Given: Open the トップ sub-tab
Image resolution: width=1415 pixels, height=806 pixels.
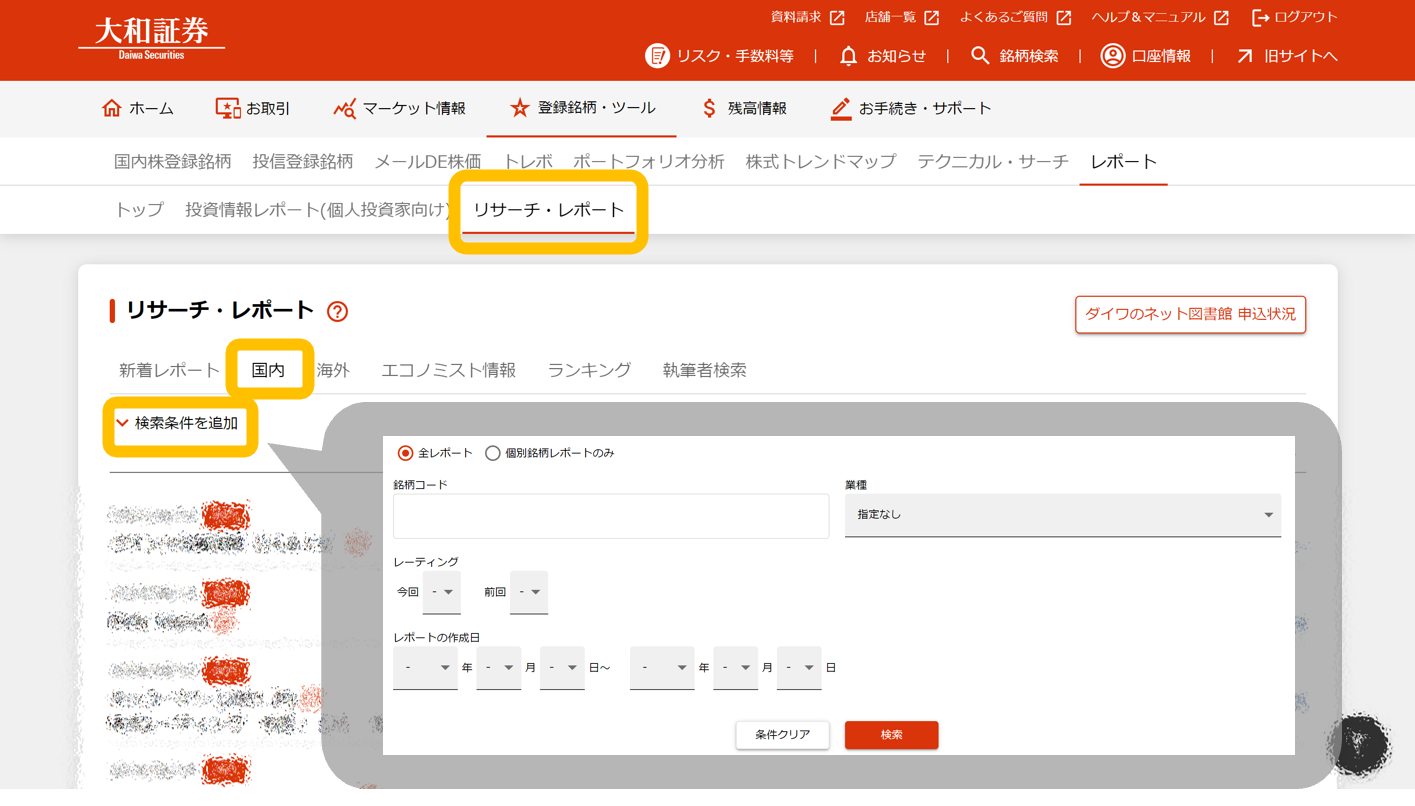Looking at the screenshot, I should (x=139, y=210).
